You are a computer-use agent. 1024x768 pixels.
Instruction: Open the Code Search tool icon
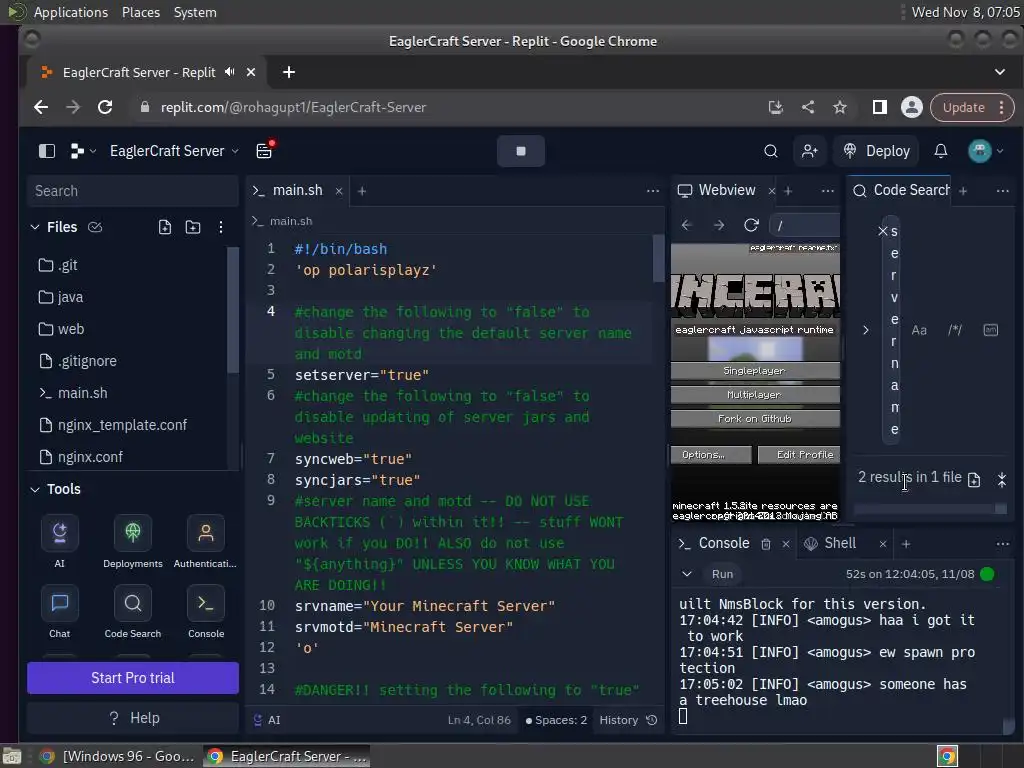133,612
